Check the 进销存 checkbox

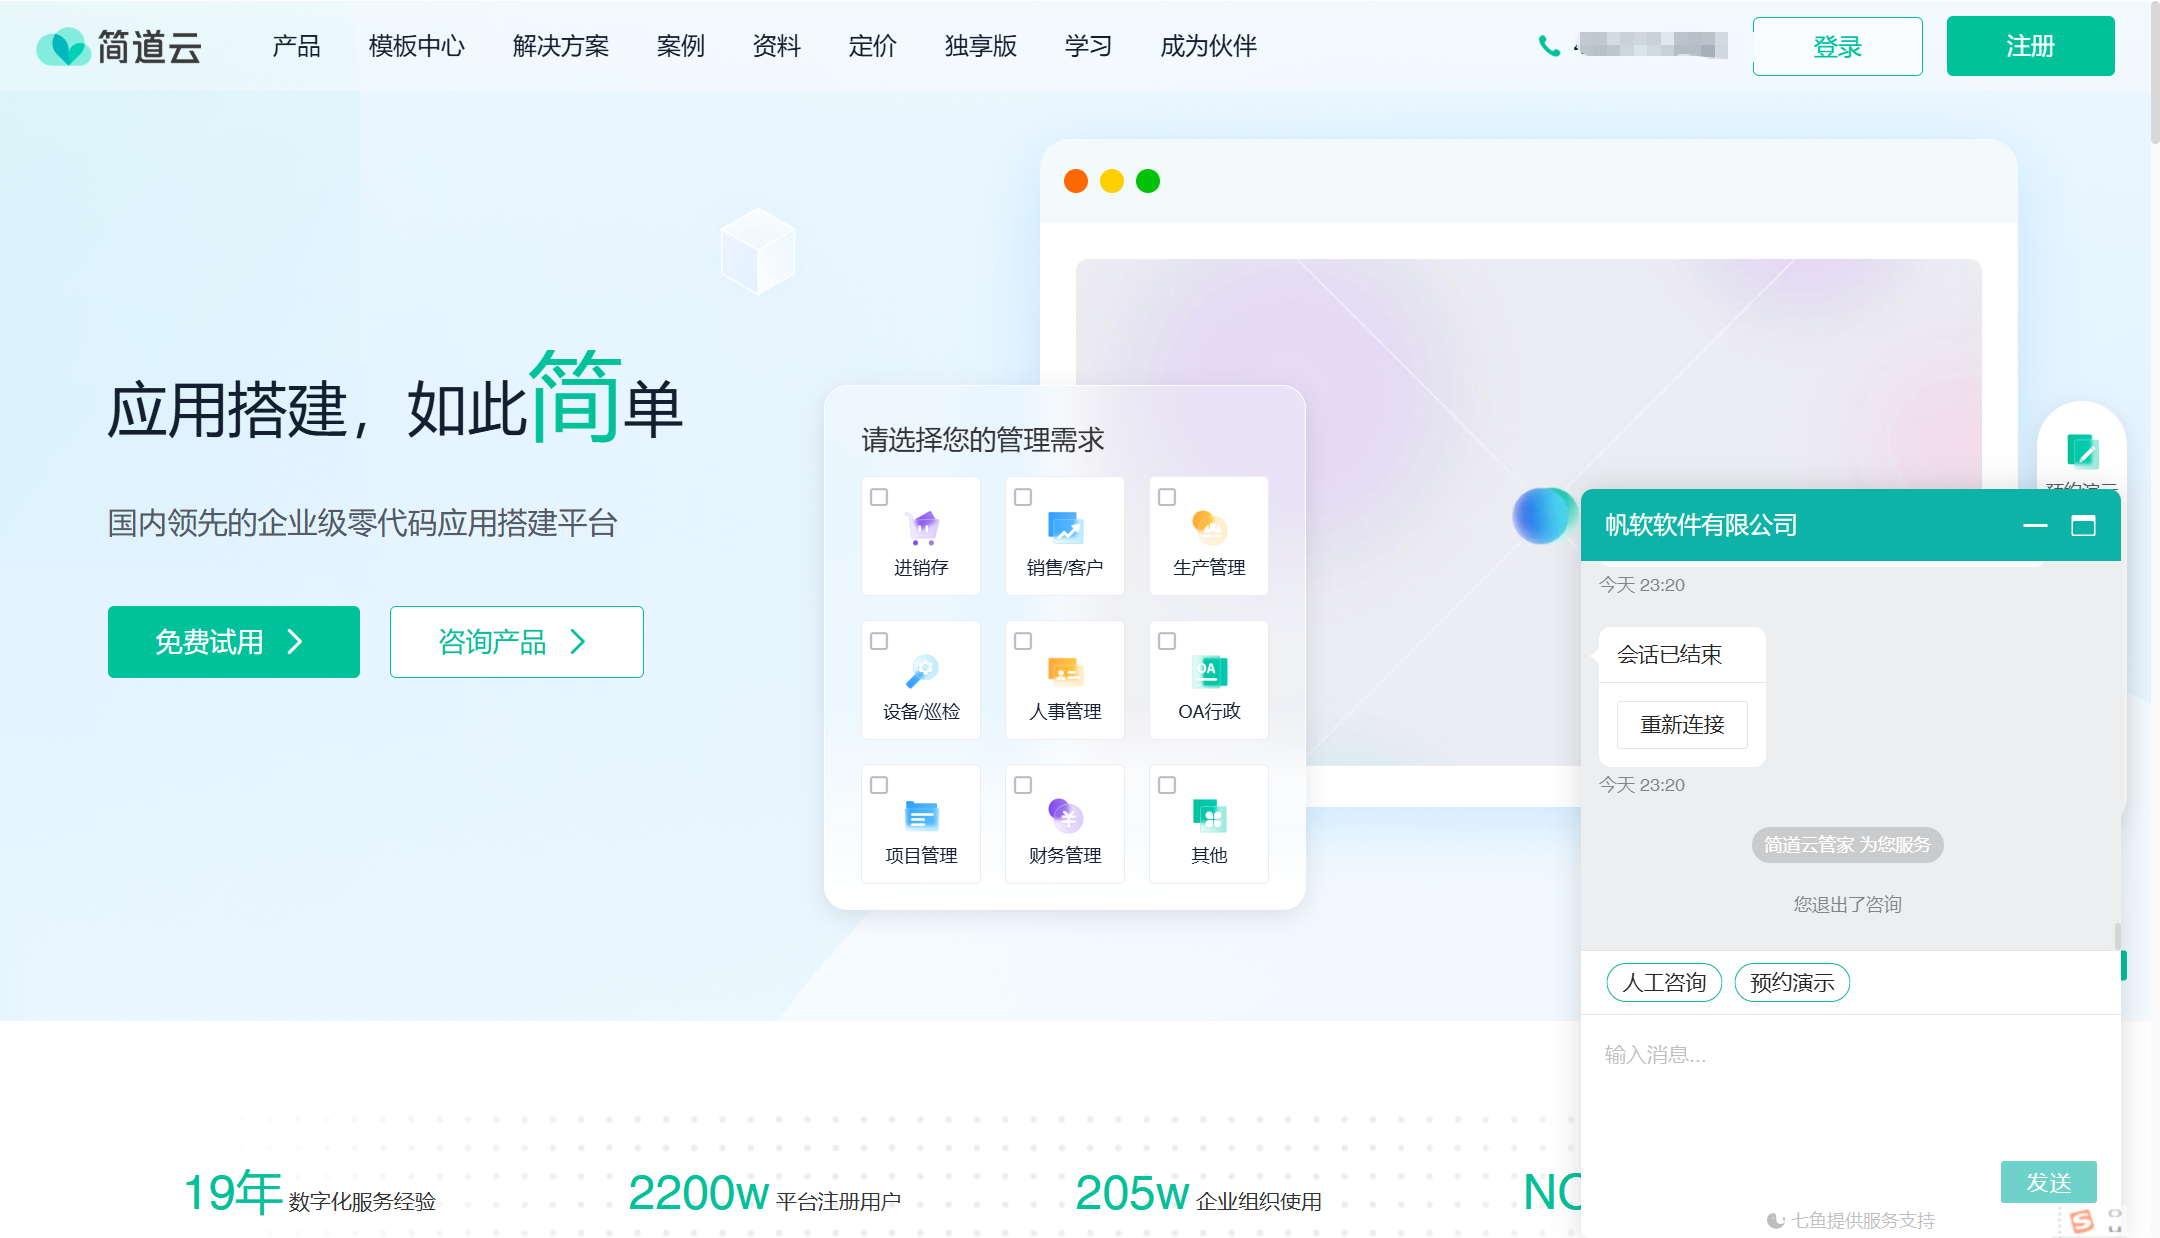coord(879,496)
